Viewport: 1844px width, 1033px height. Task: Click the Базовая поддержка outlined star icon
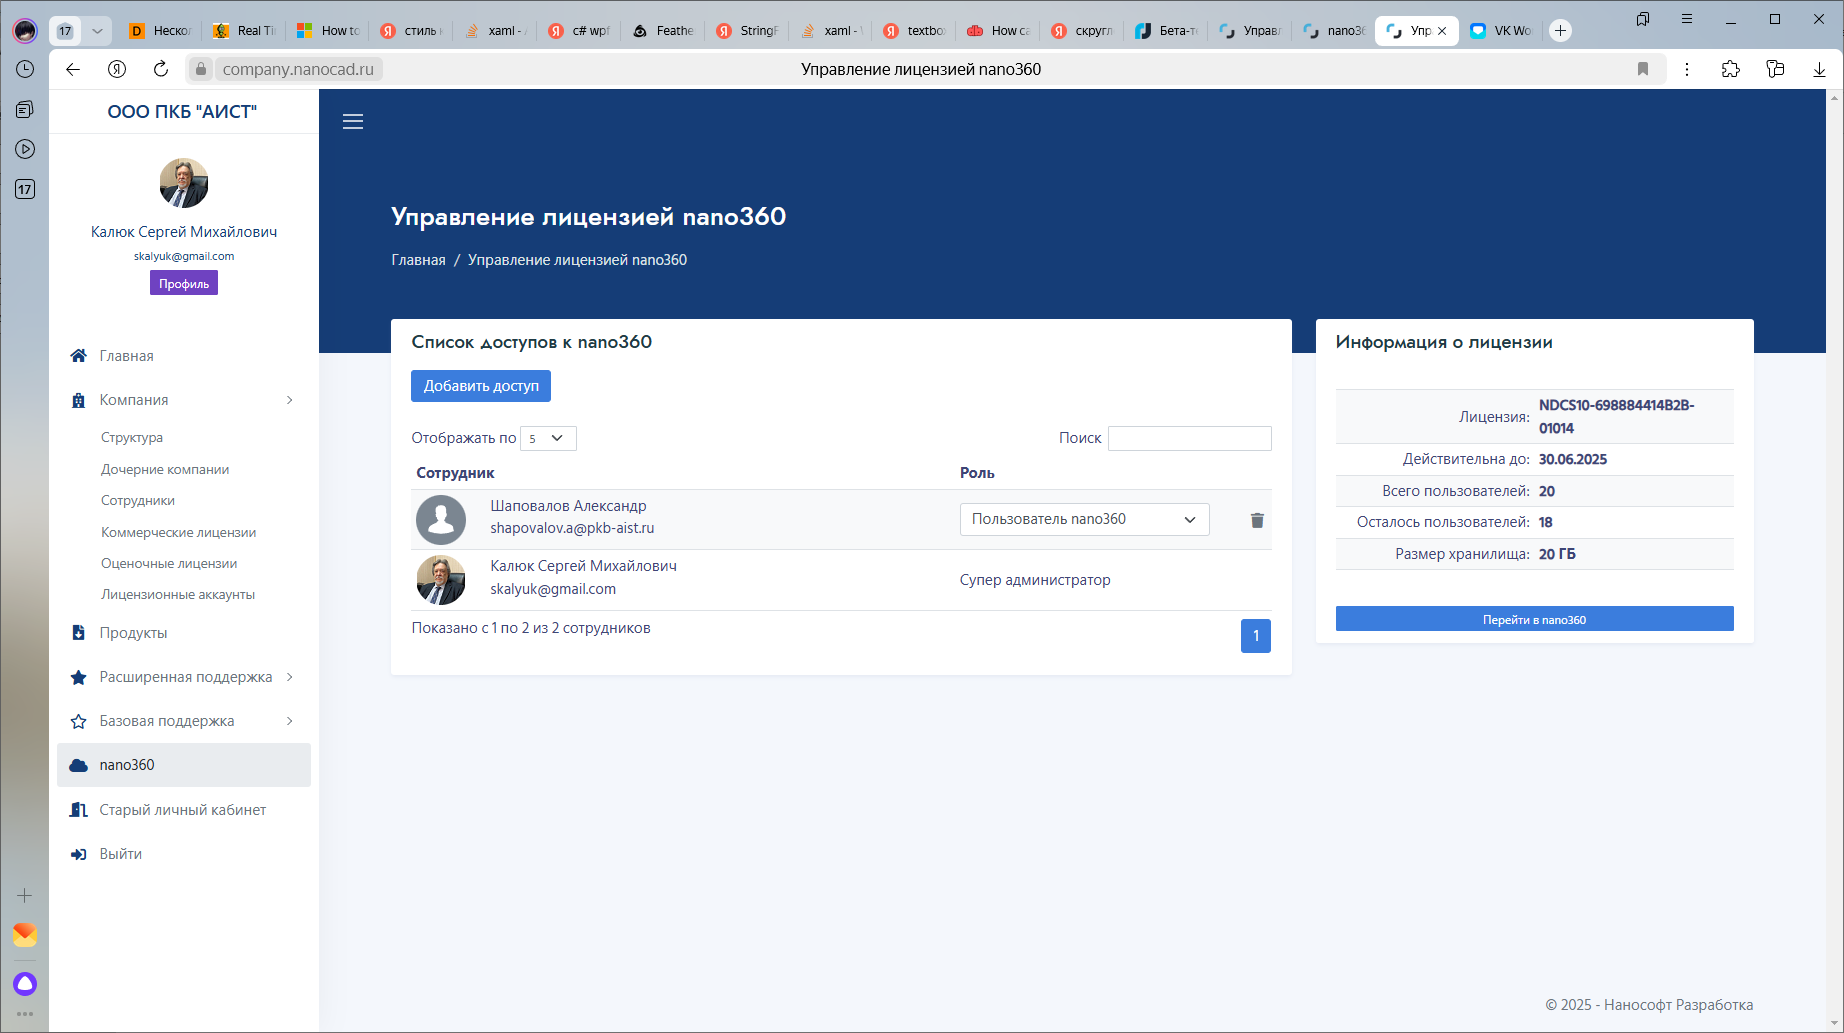click(x=79, y=721)
